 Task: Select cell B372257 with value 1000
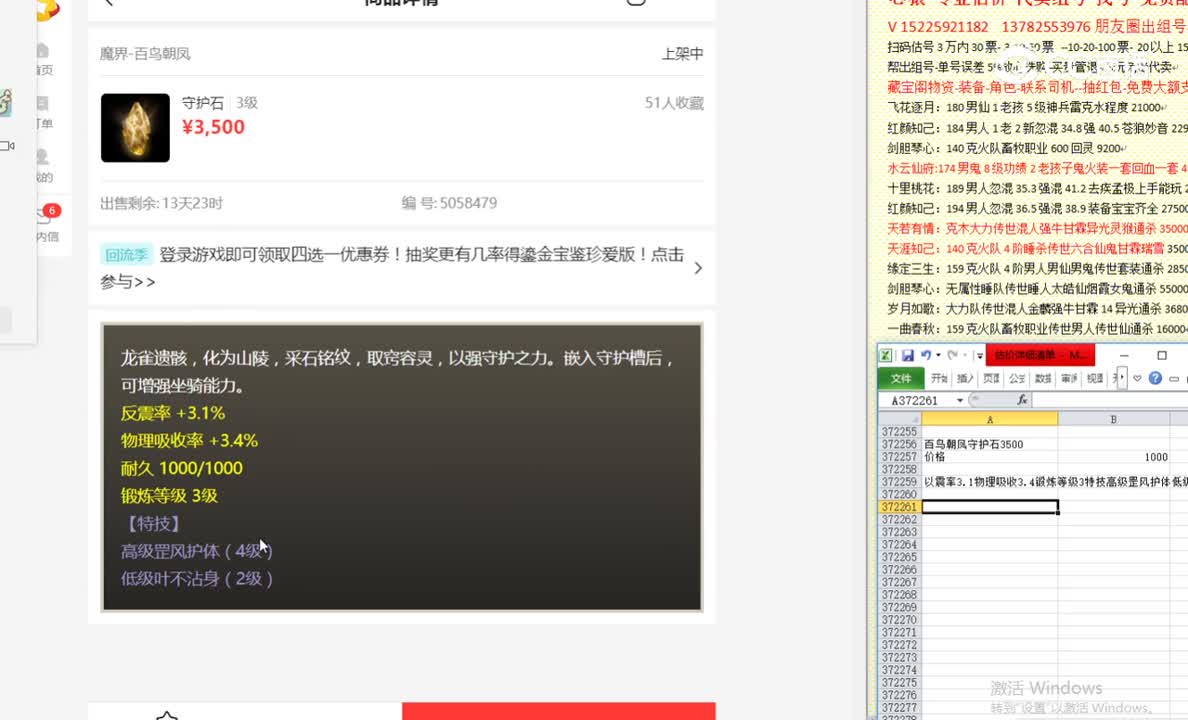pyautogui.click(x=1113, y=457)
